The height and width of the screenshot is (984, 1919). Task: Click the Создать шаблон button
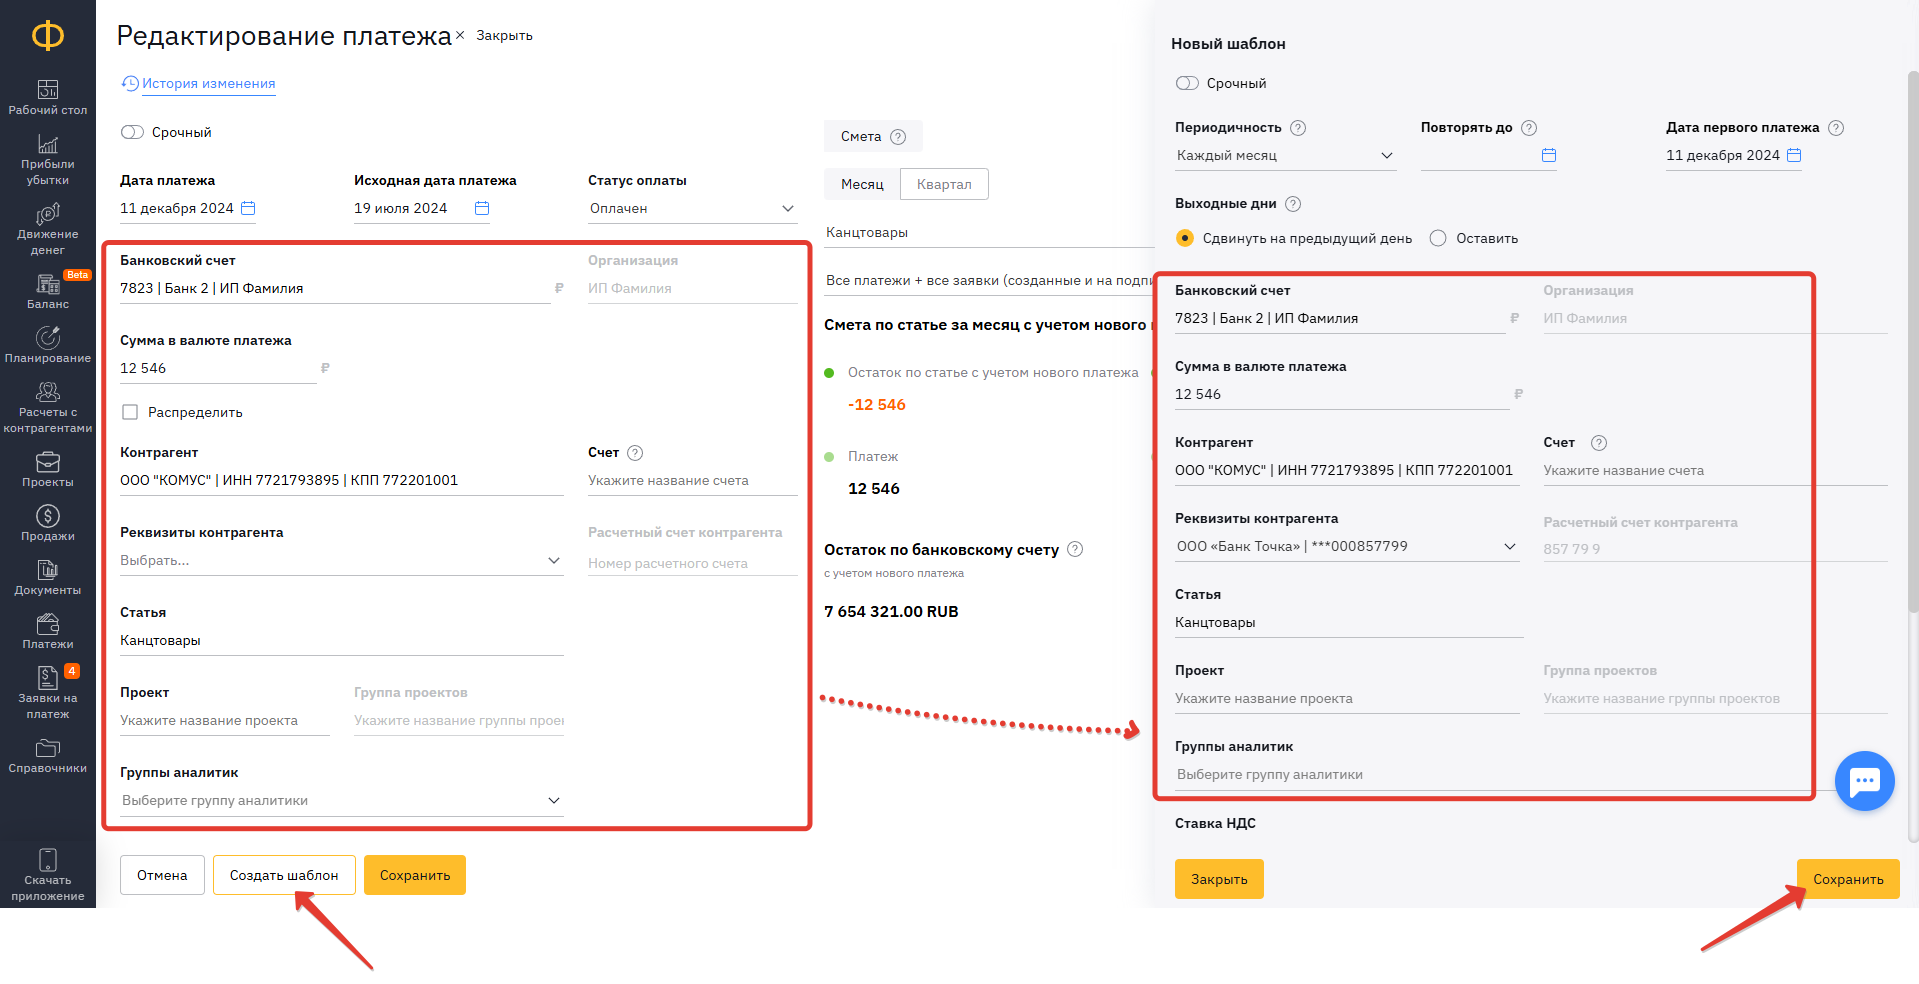[284, 875]
